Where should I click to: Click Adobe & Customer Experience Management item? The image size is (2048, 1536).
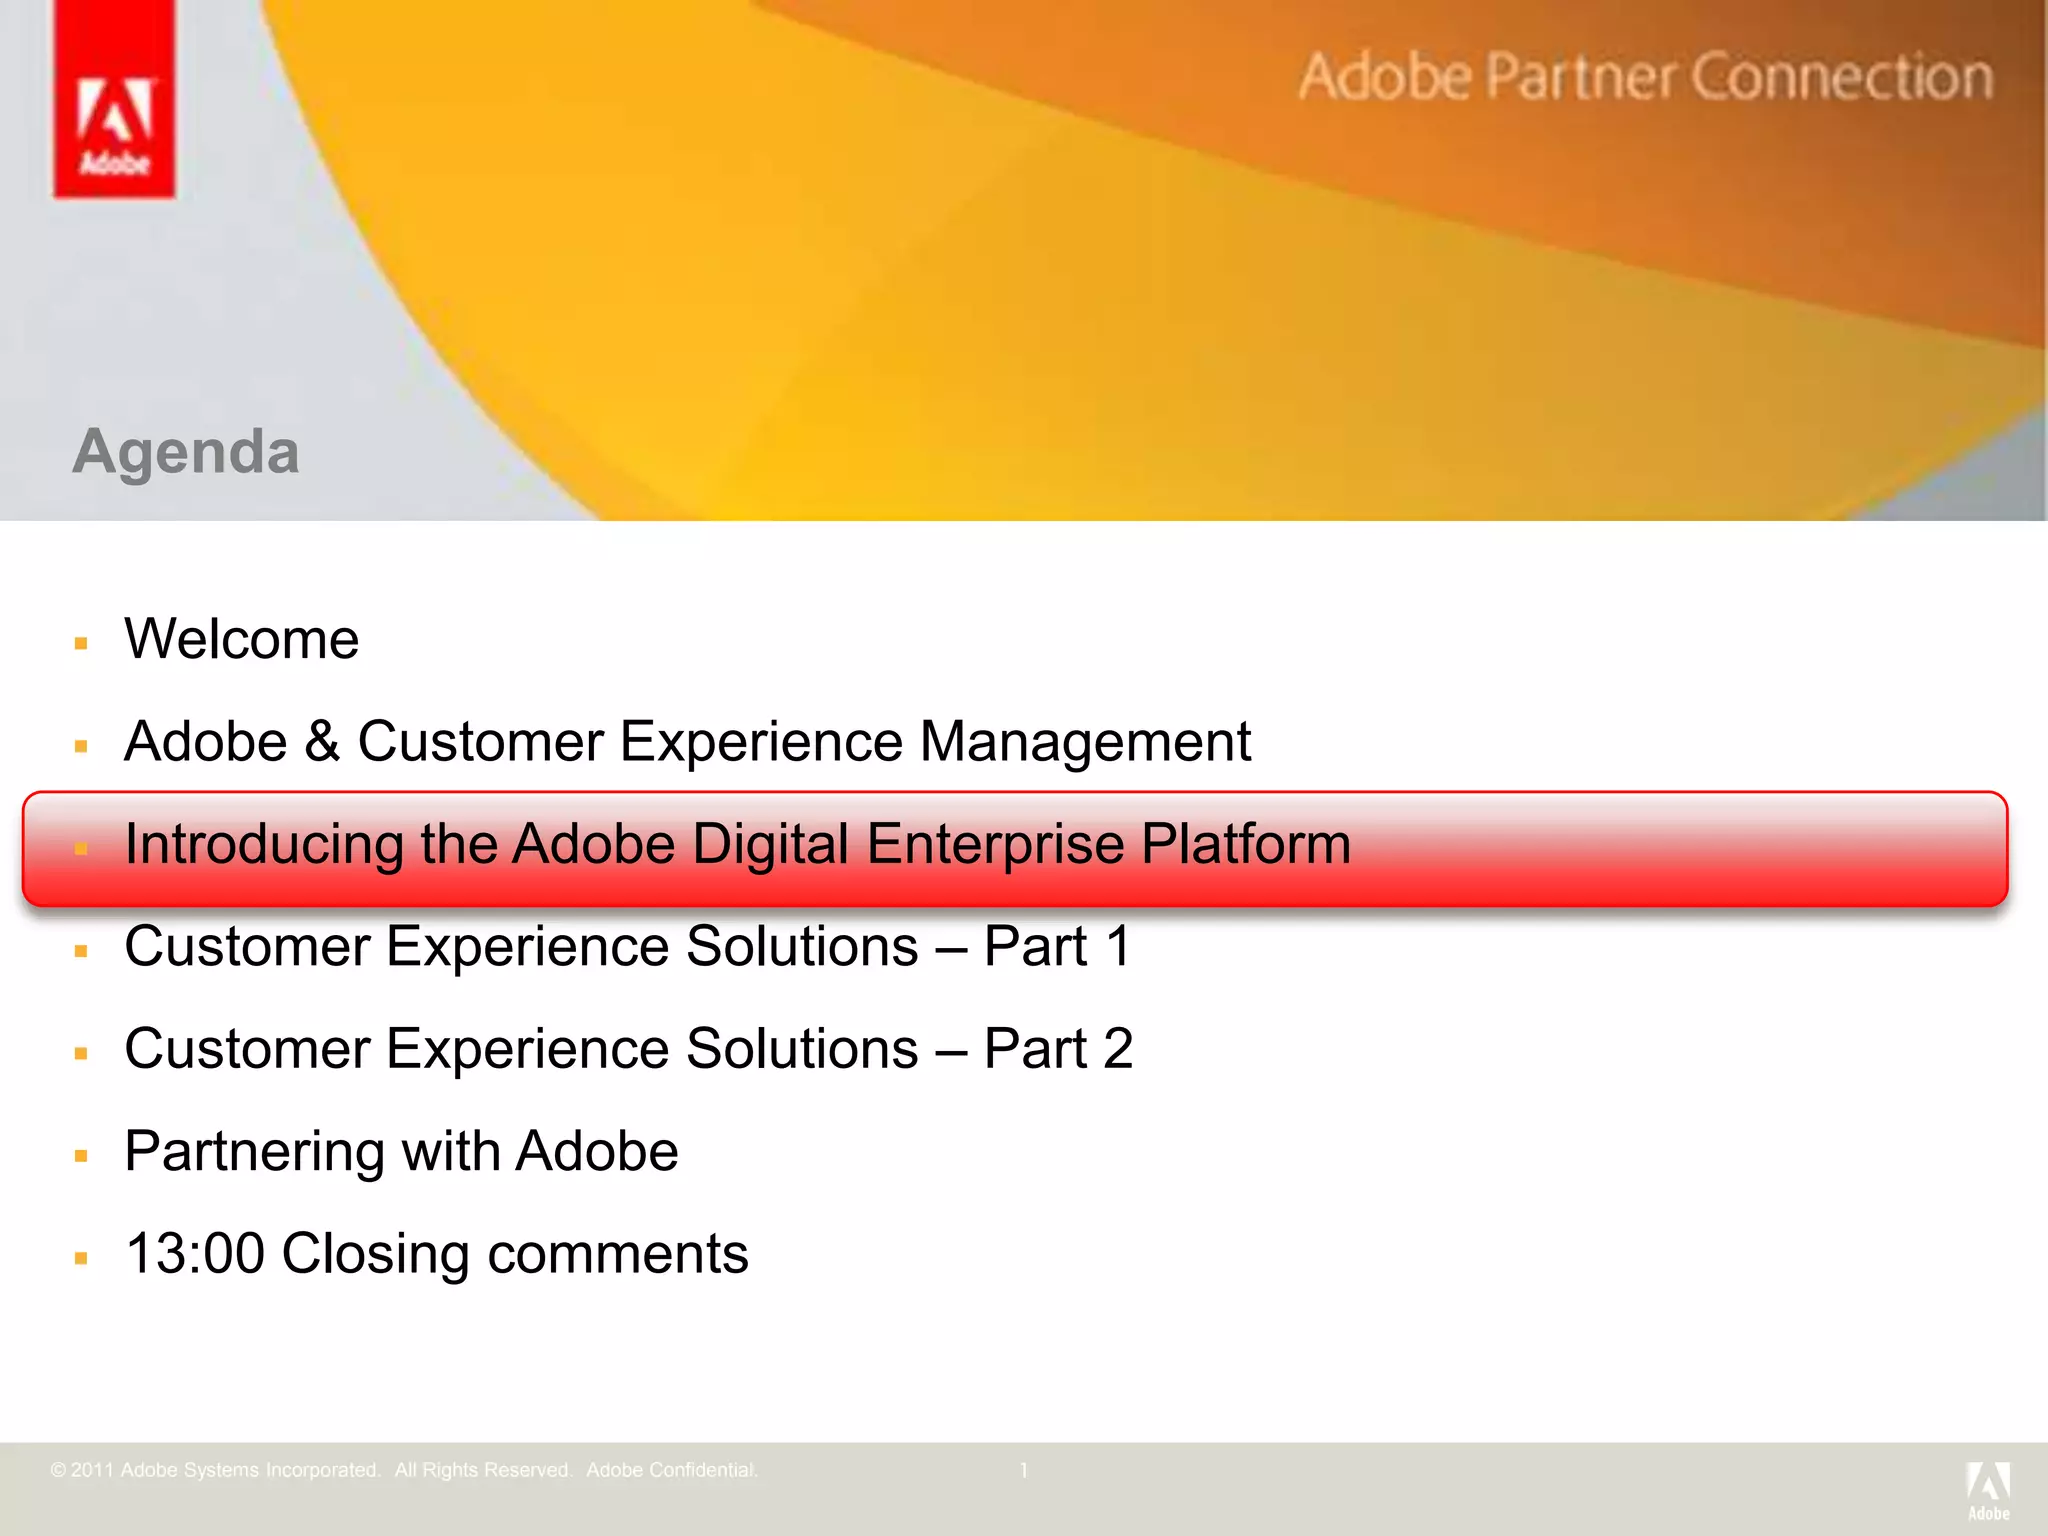(687, 742)
